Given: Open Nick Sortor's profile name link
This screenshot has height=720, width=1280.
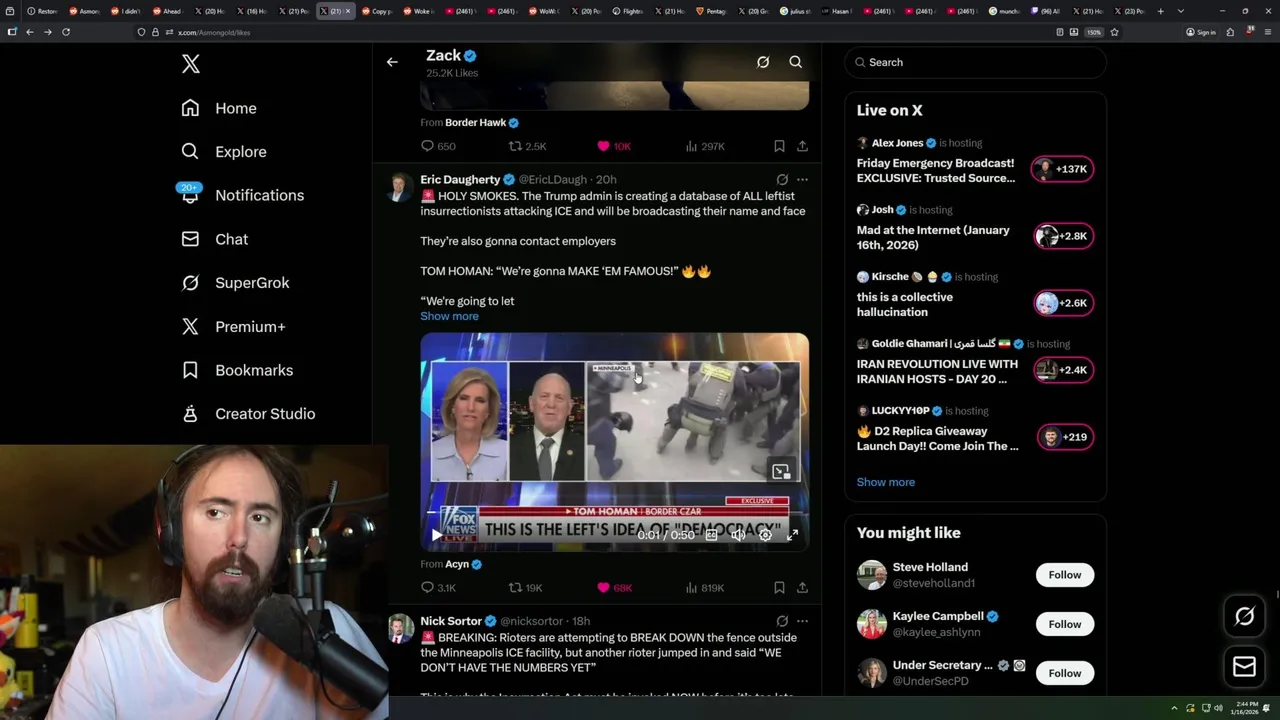Looking at the screenshot, I should (x=451, y=621).
